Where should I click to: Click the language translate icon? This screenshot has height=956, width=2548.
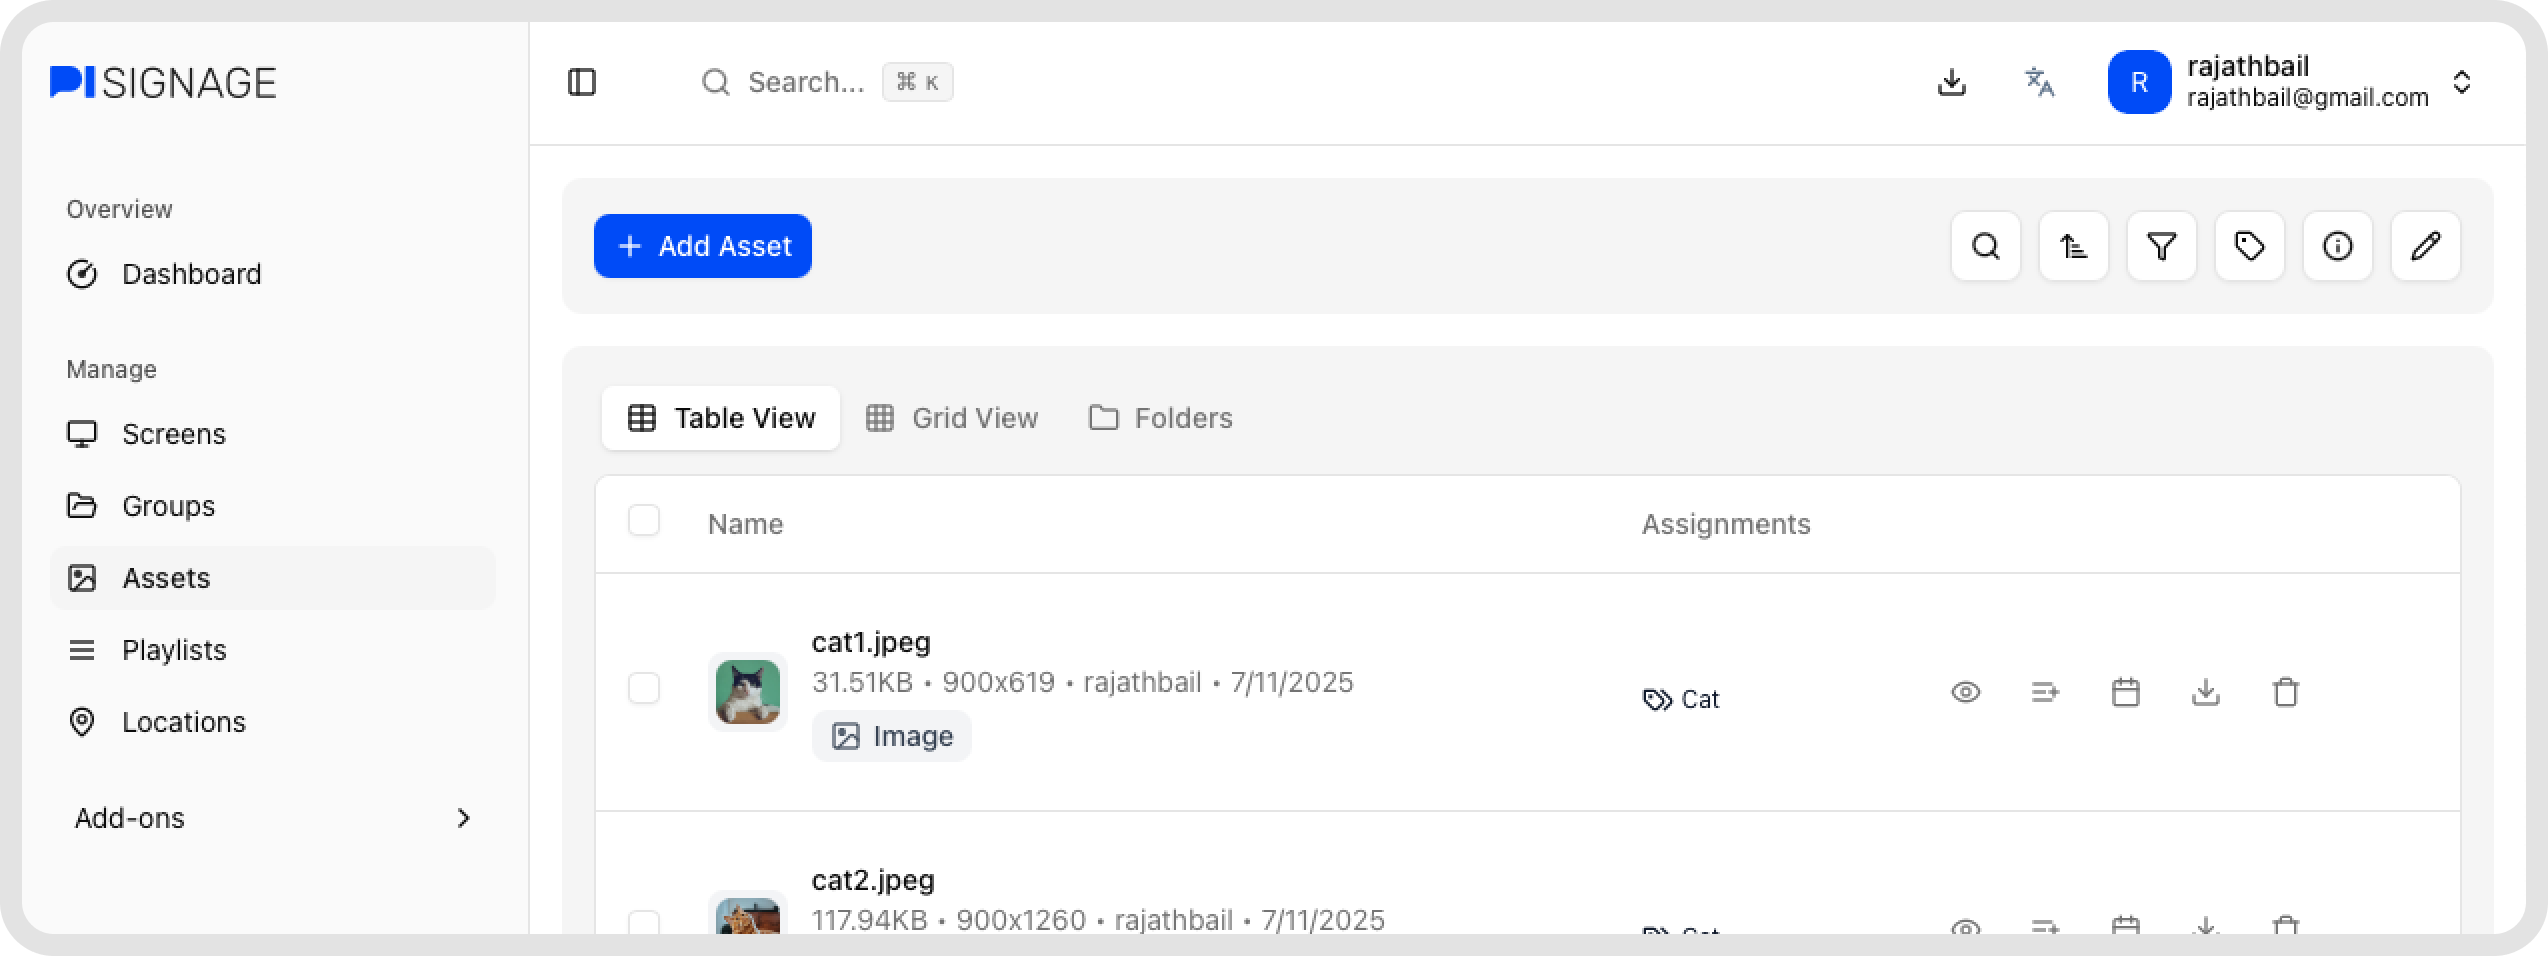(2039, 82)
